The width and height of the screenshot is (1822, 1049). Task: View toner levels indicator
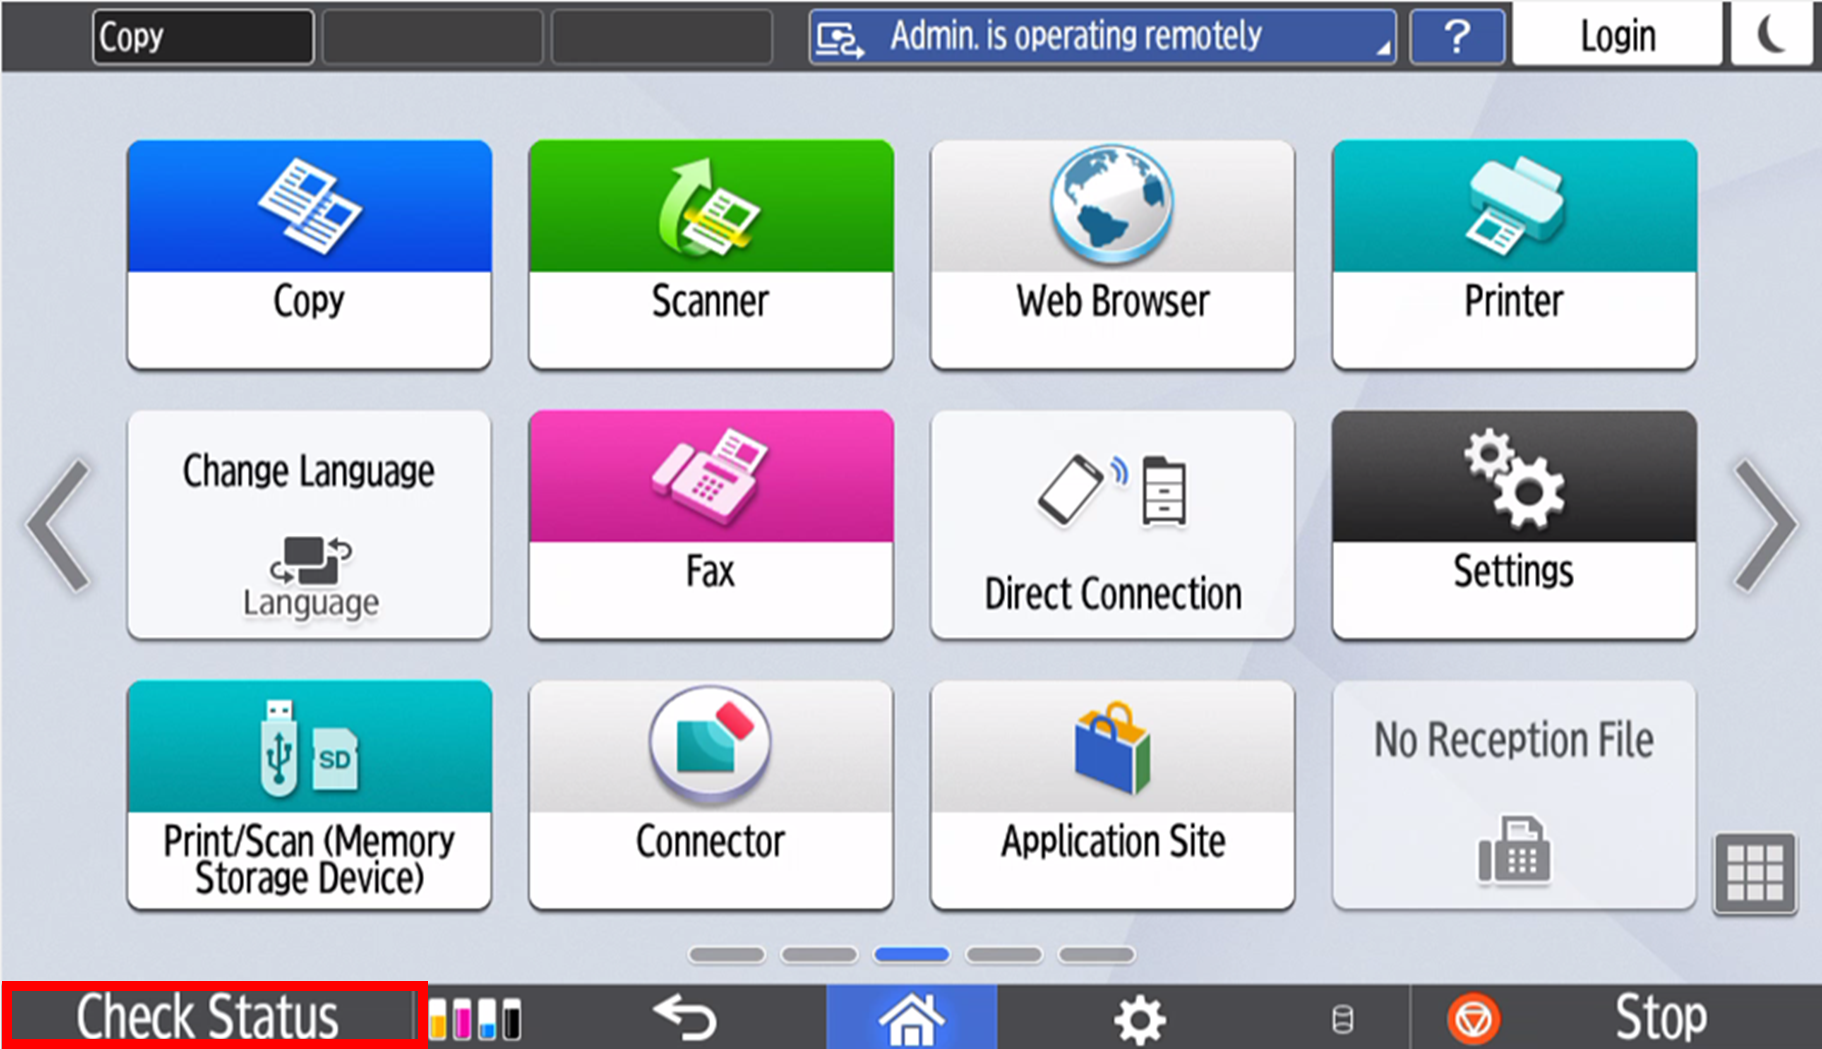(475, 1018)
